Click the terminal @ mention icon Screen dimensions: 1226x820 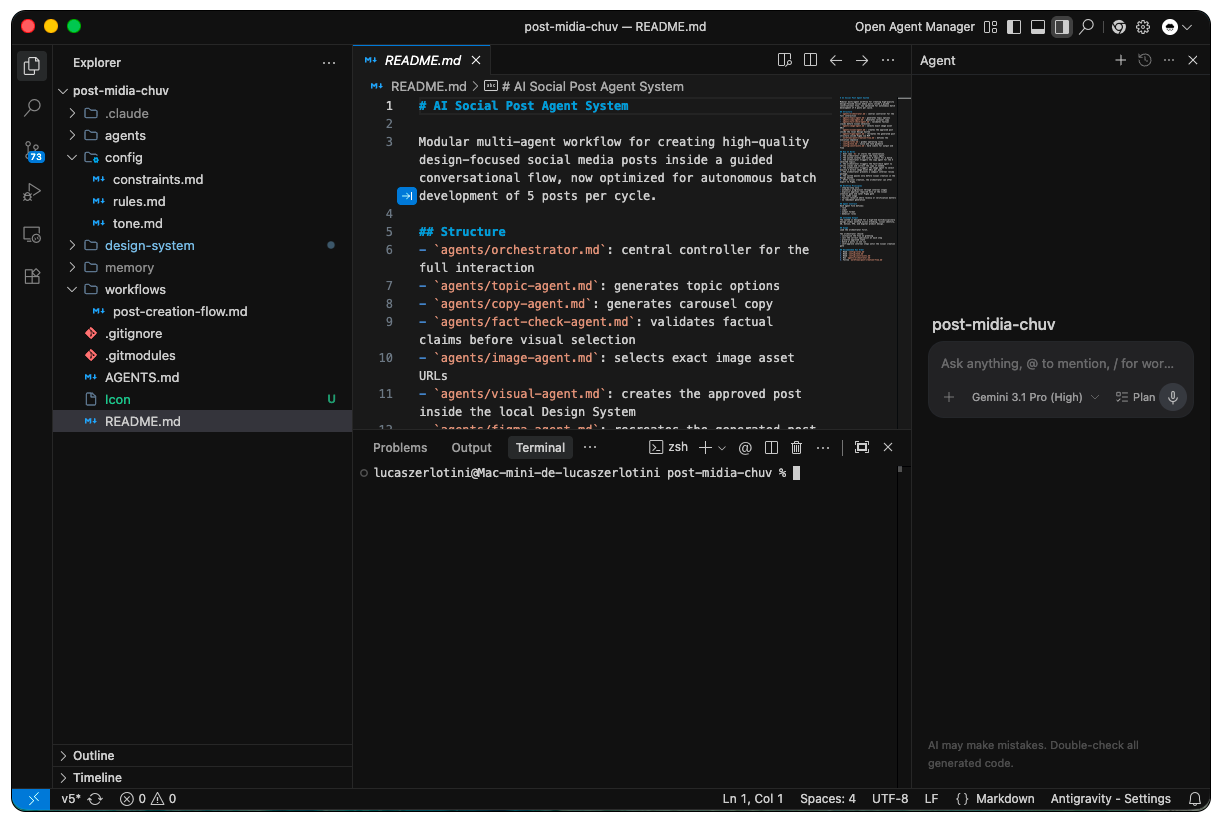coord(745,447)
